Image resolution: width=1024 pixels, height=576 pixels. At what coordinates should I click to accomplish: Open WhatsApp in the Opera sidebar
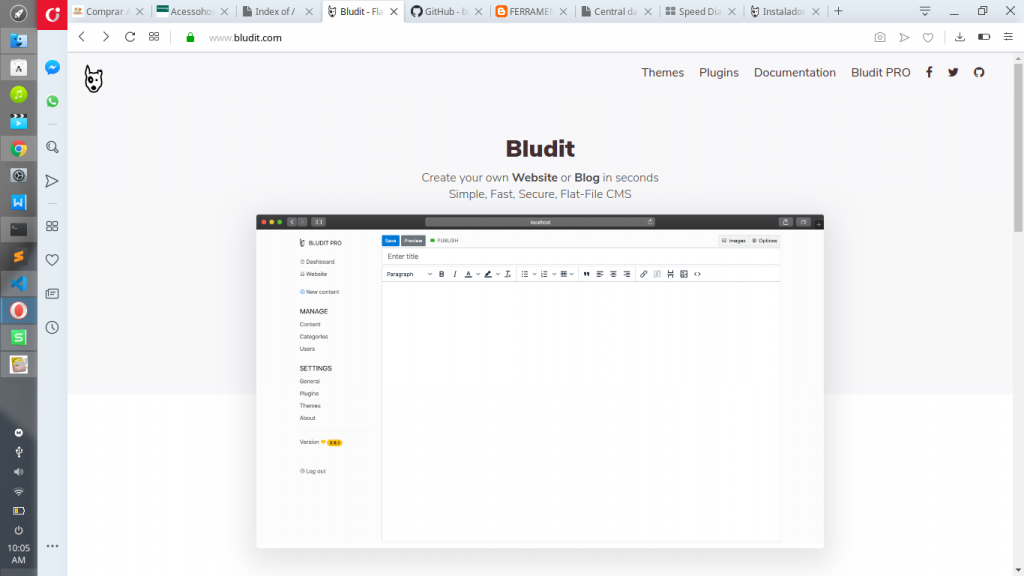coord(52,101)
